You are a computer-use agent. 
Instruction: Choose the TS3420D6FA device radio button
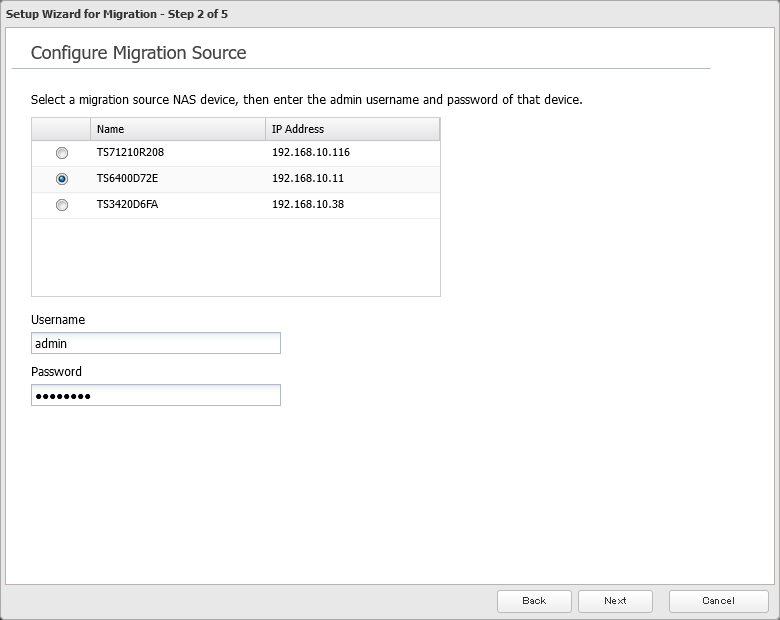62,205
